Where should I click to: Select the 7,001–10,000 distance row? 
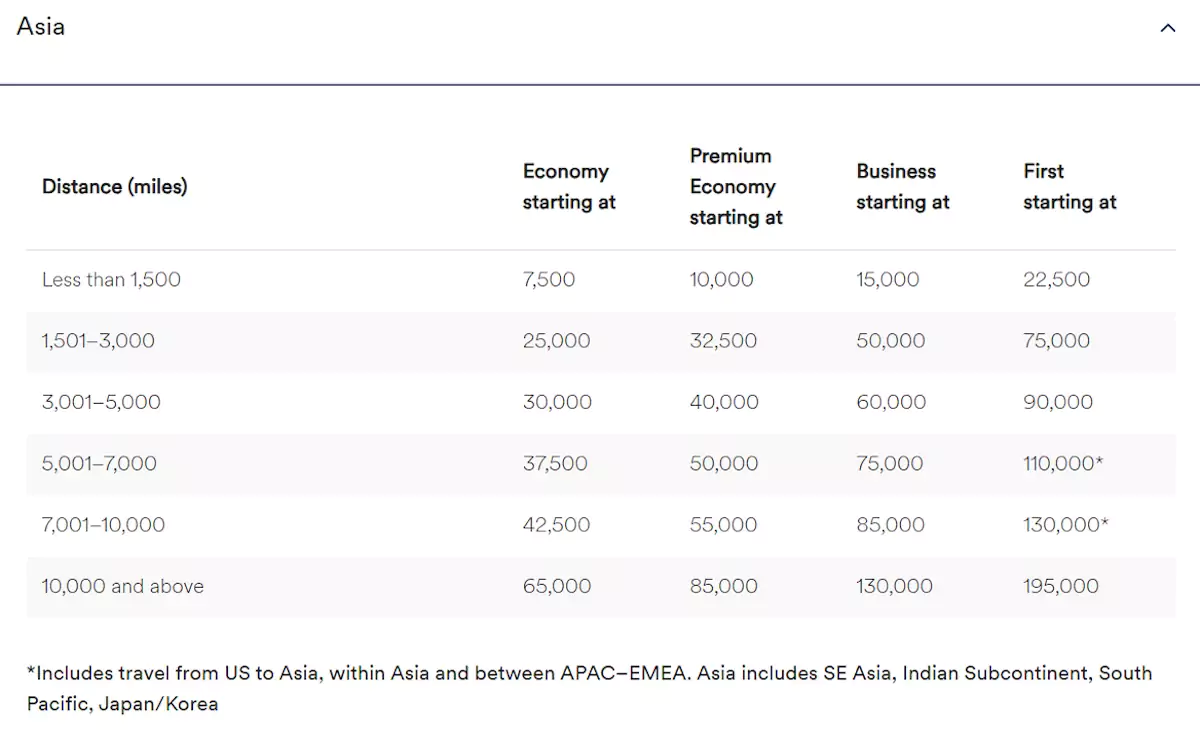[x=103, y=525]
